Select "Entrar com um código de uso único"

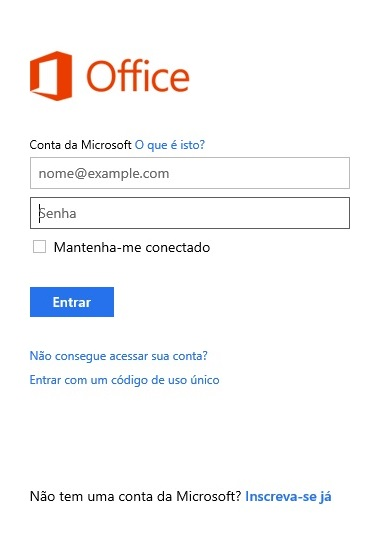click(x=124, y=380)
